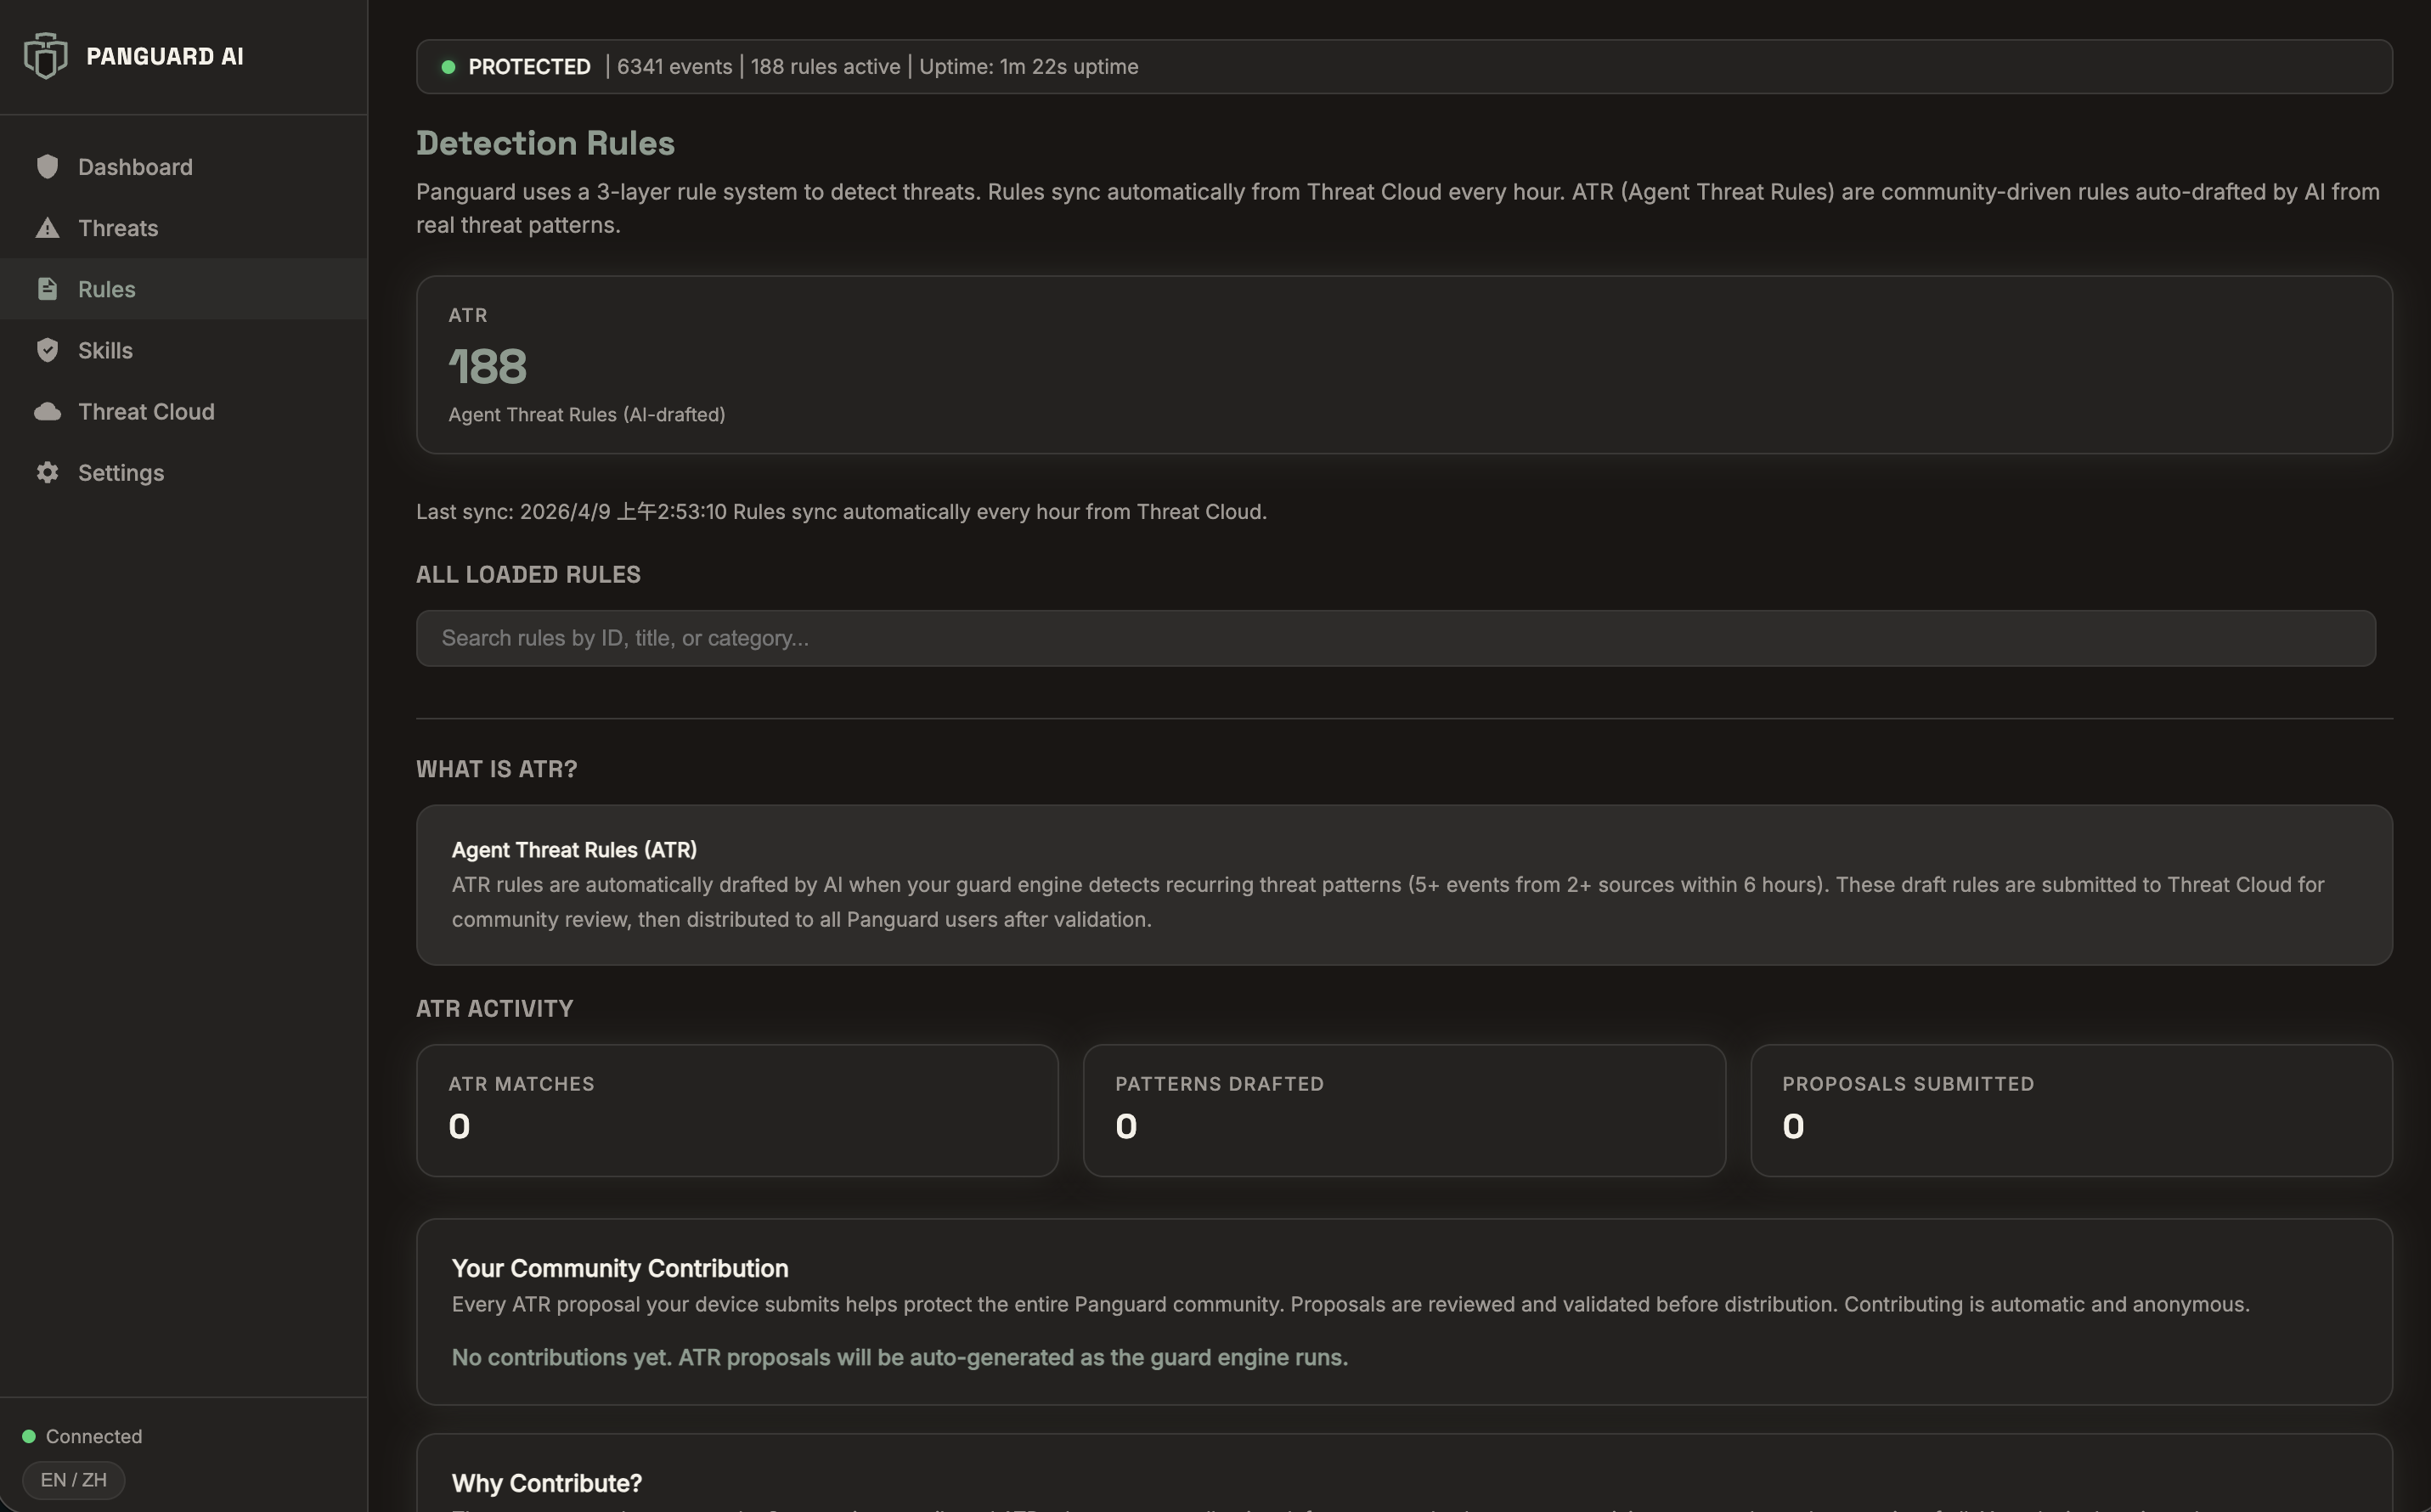
Task: Click the green PROTECTED status dot
Action: tap(448, 67)
